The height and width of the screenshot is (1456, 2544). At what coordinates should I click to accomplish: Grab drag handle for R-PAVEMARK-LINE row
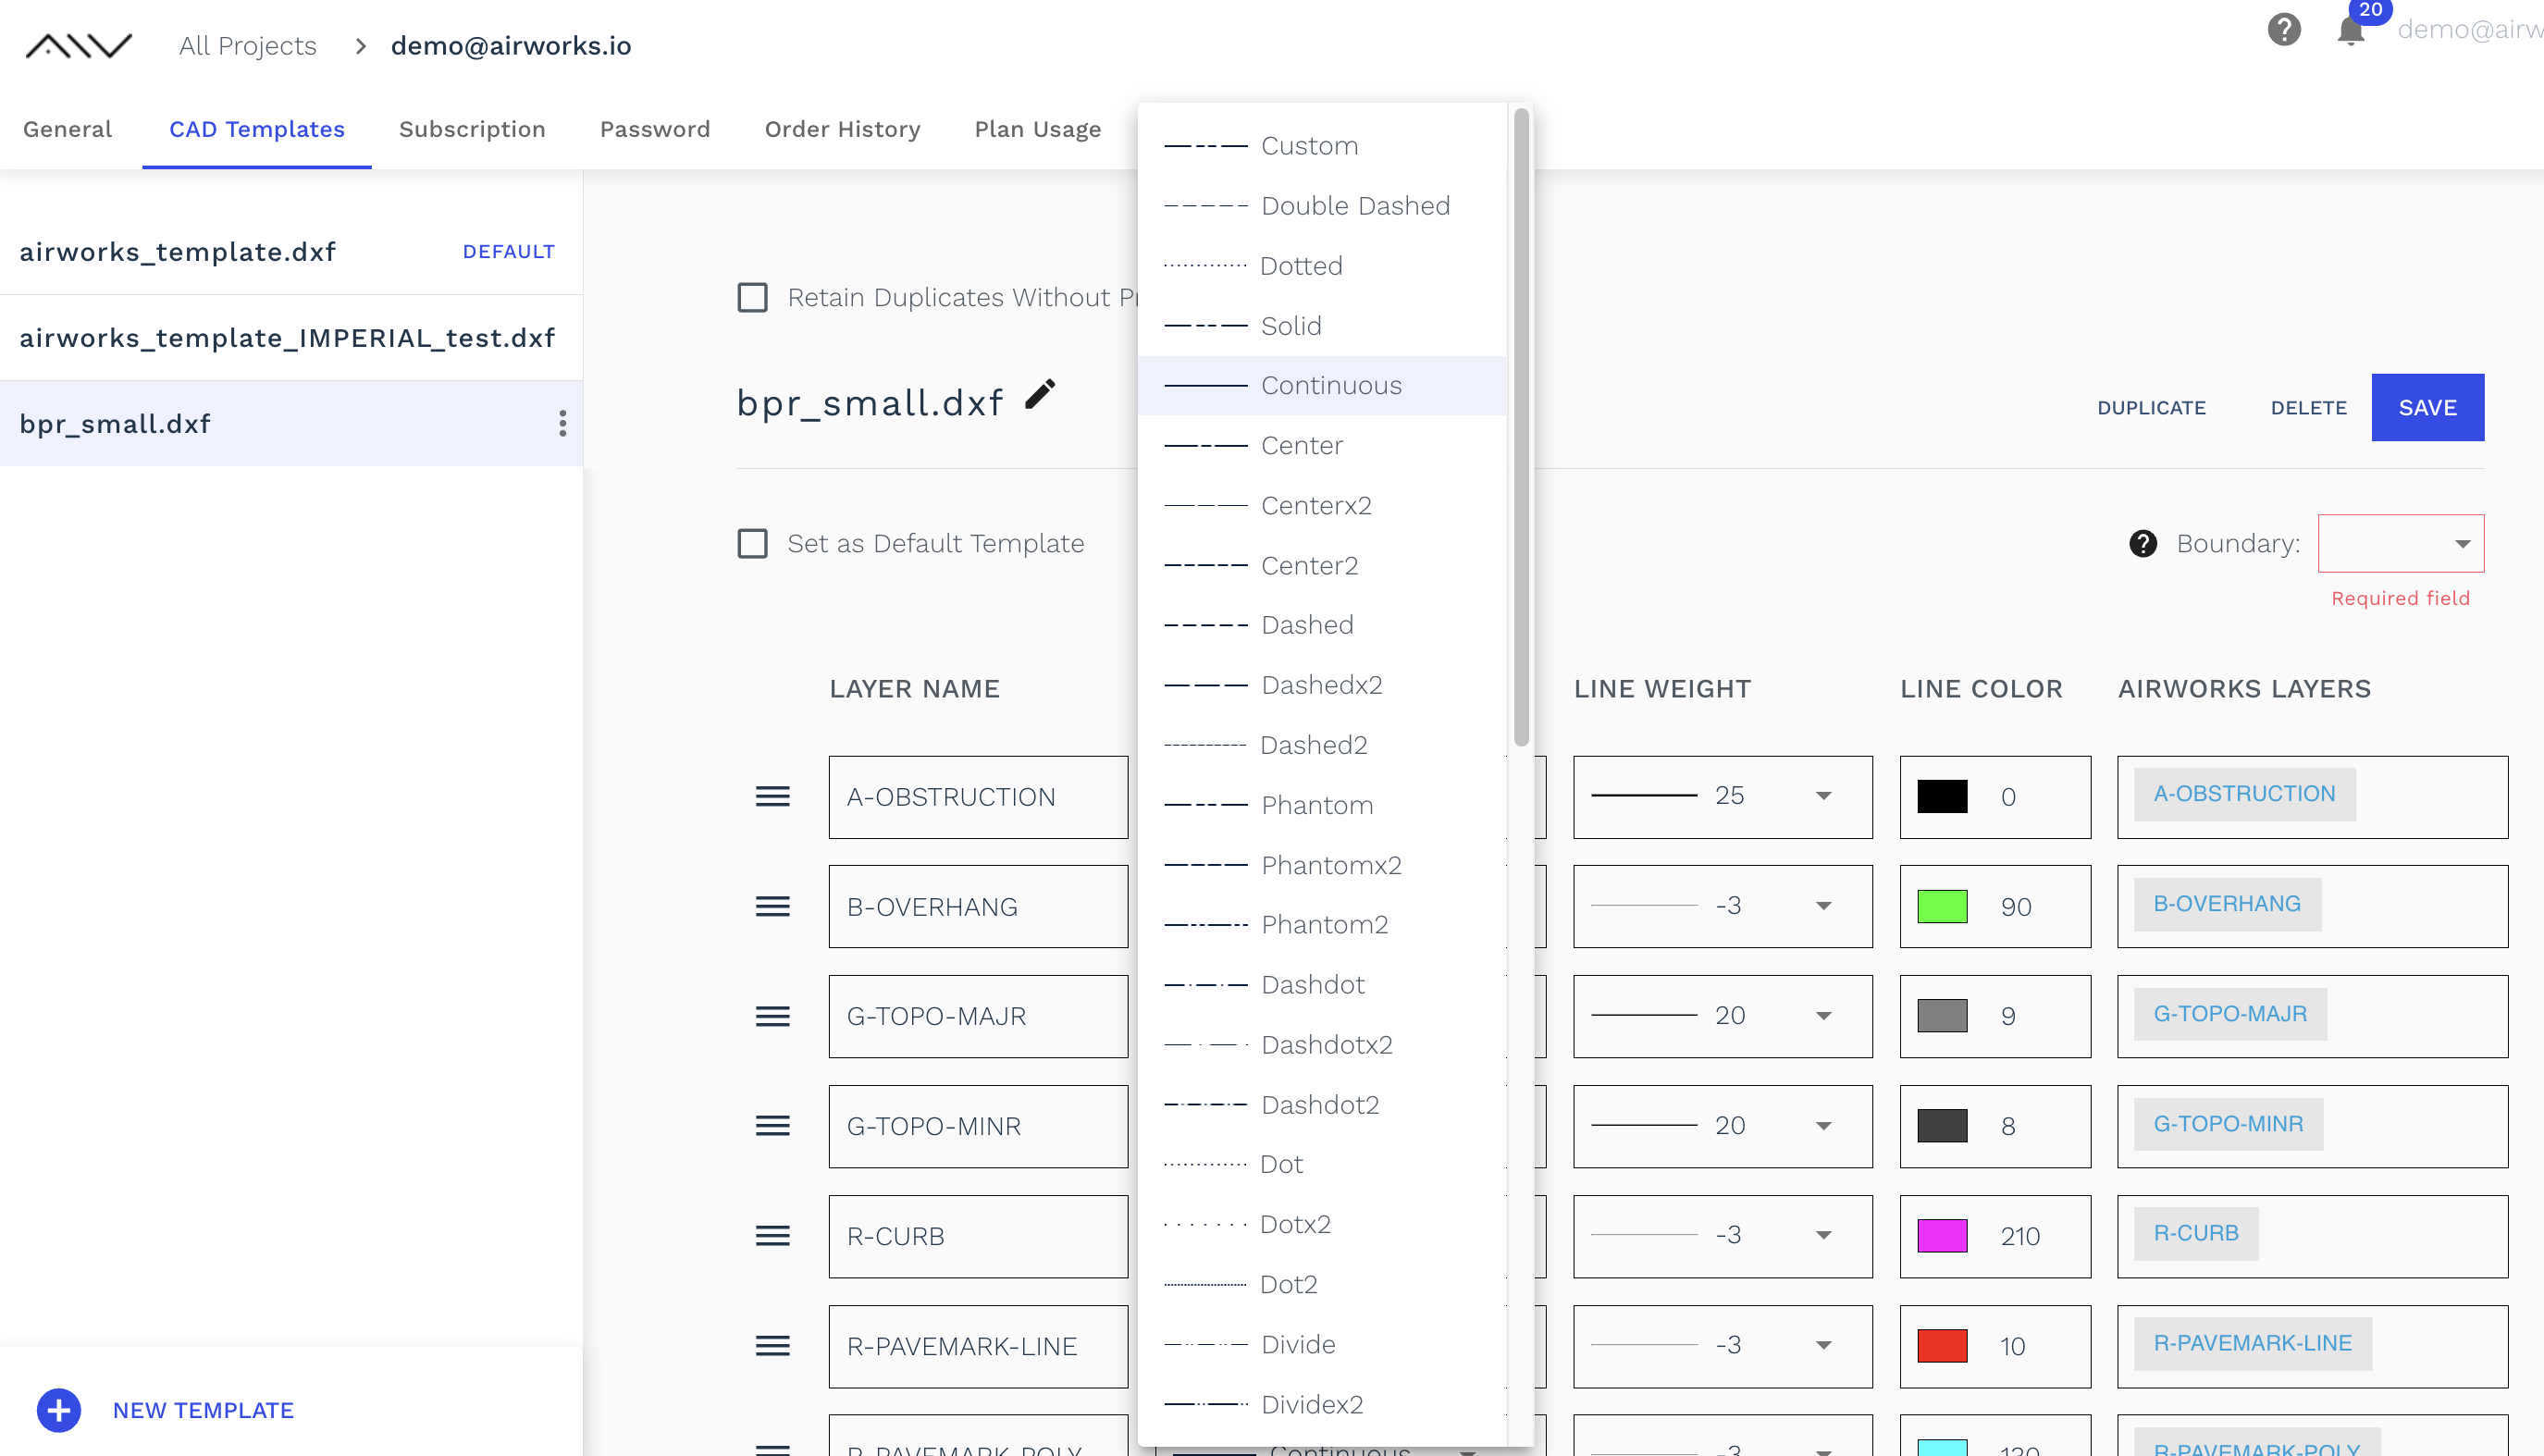click(772, 1346)
